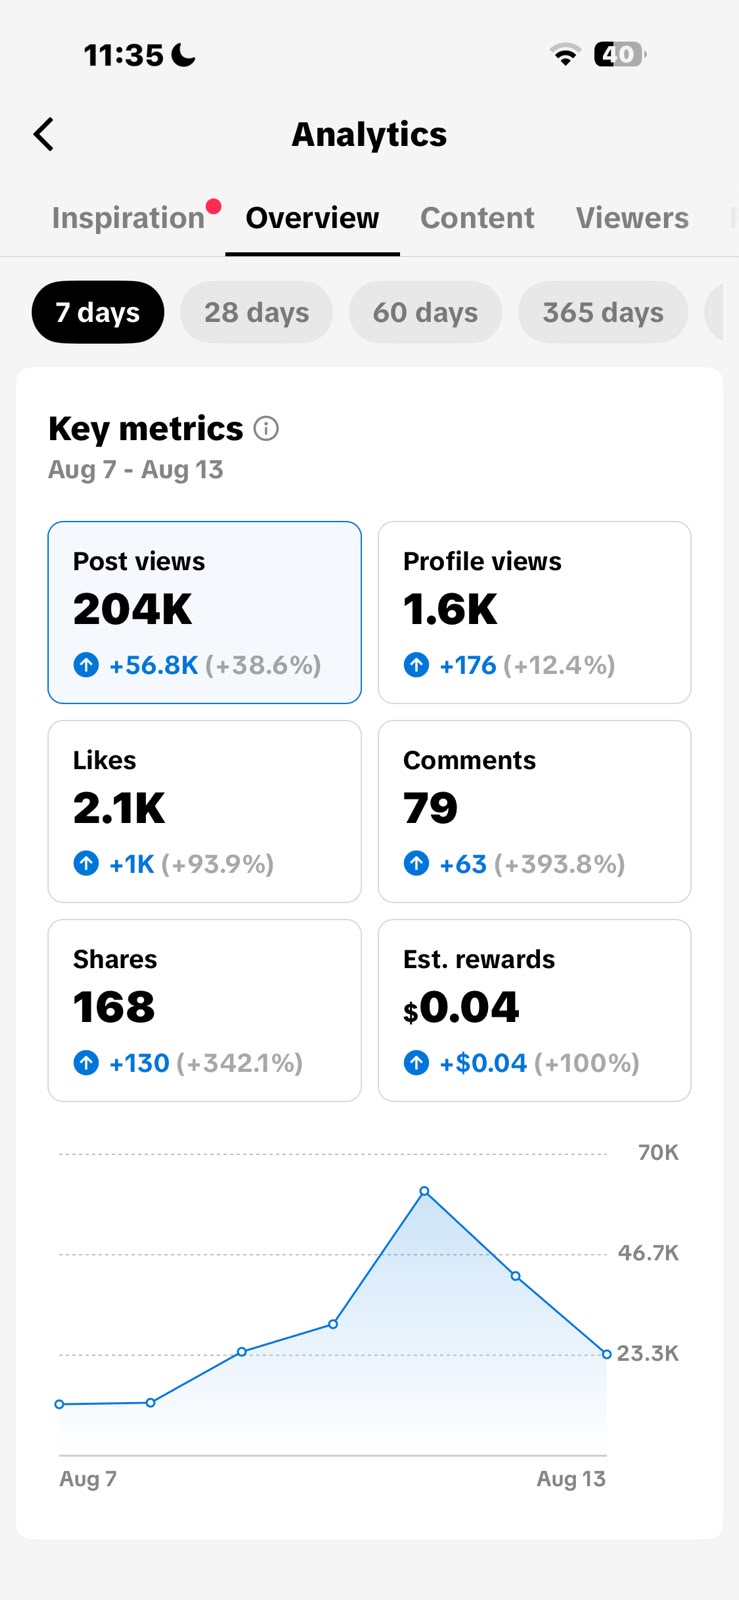Select the Post views metric card
The image size is (739, 1600).
(205, 612)
